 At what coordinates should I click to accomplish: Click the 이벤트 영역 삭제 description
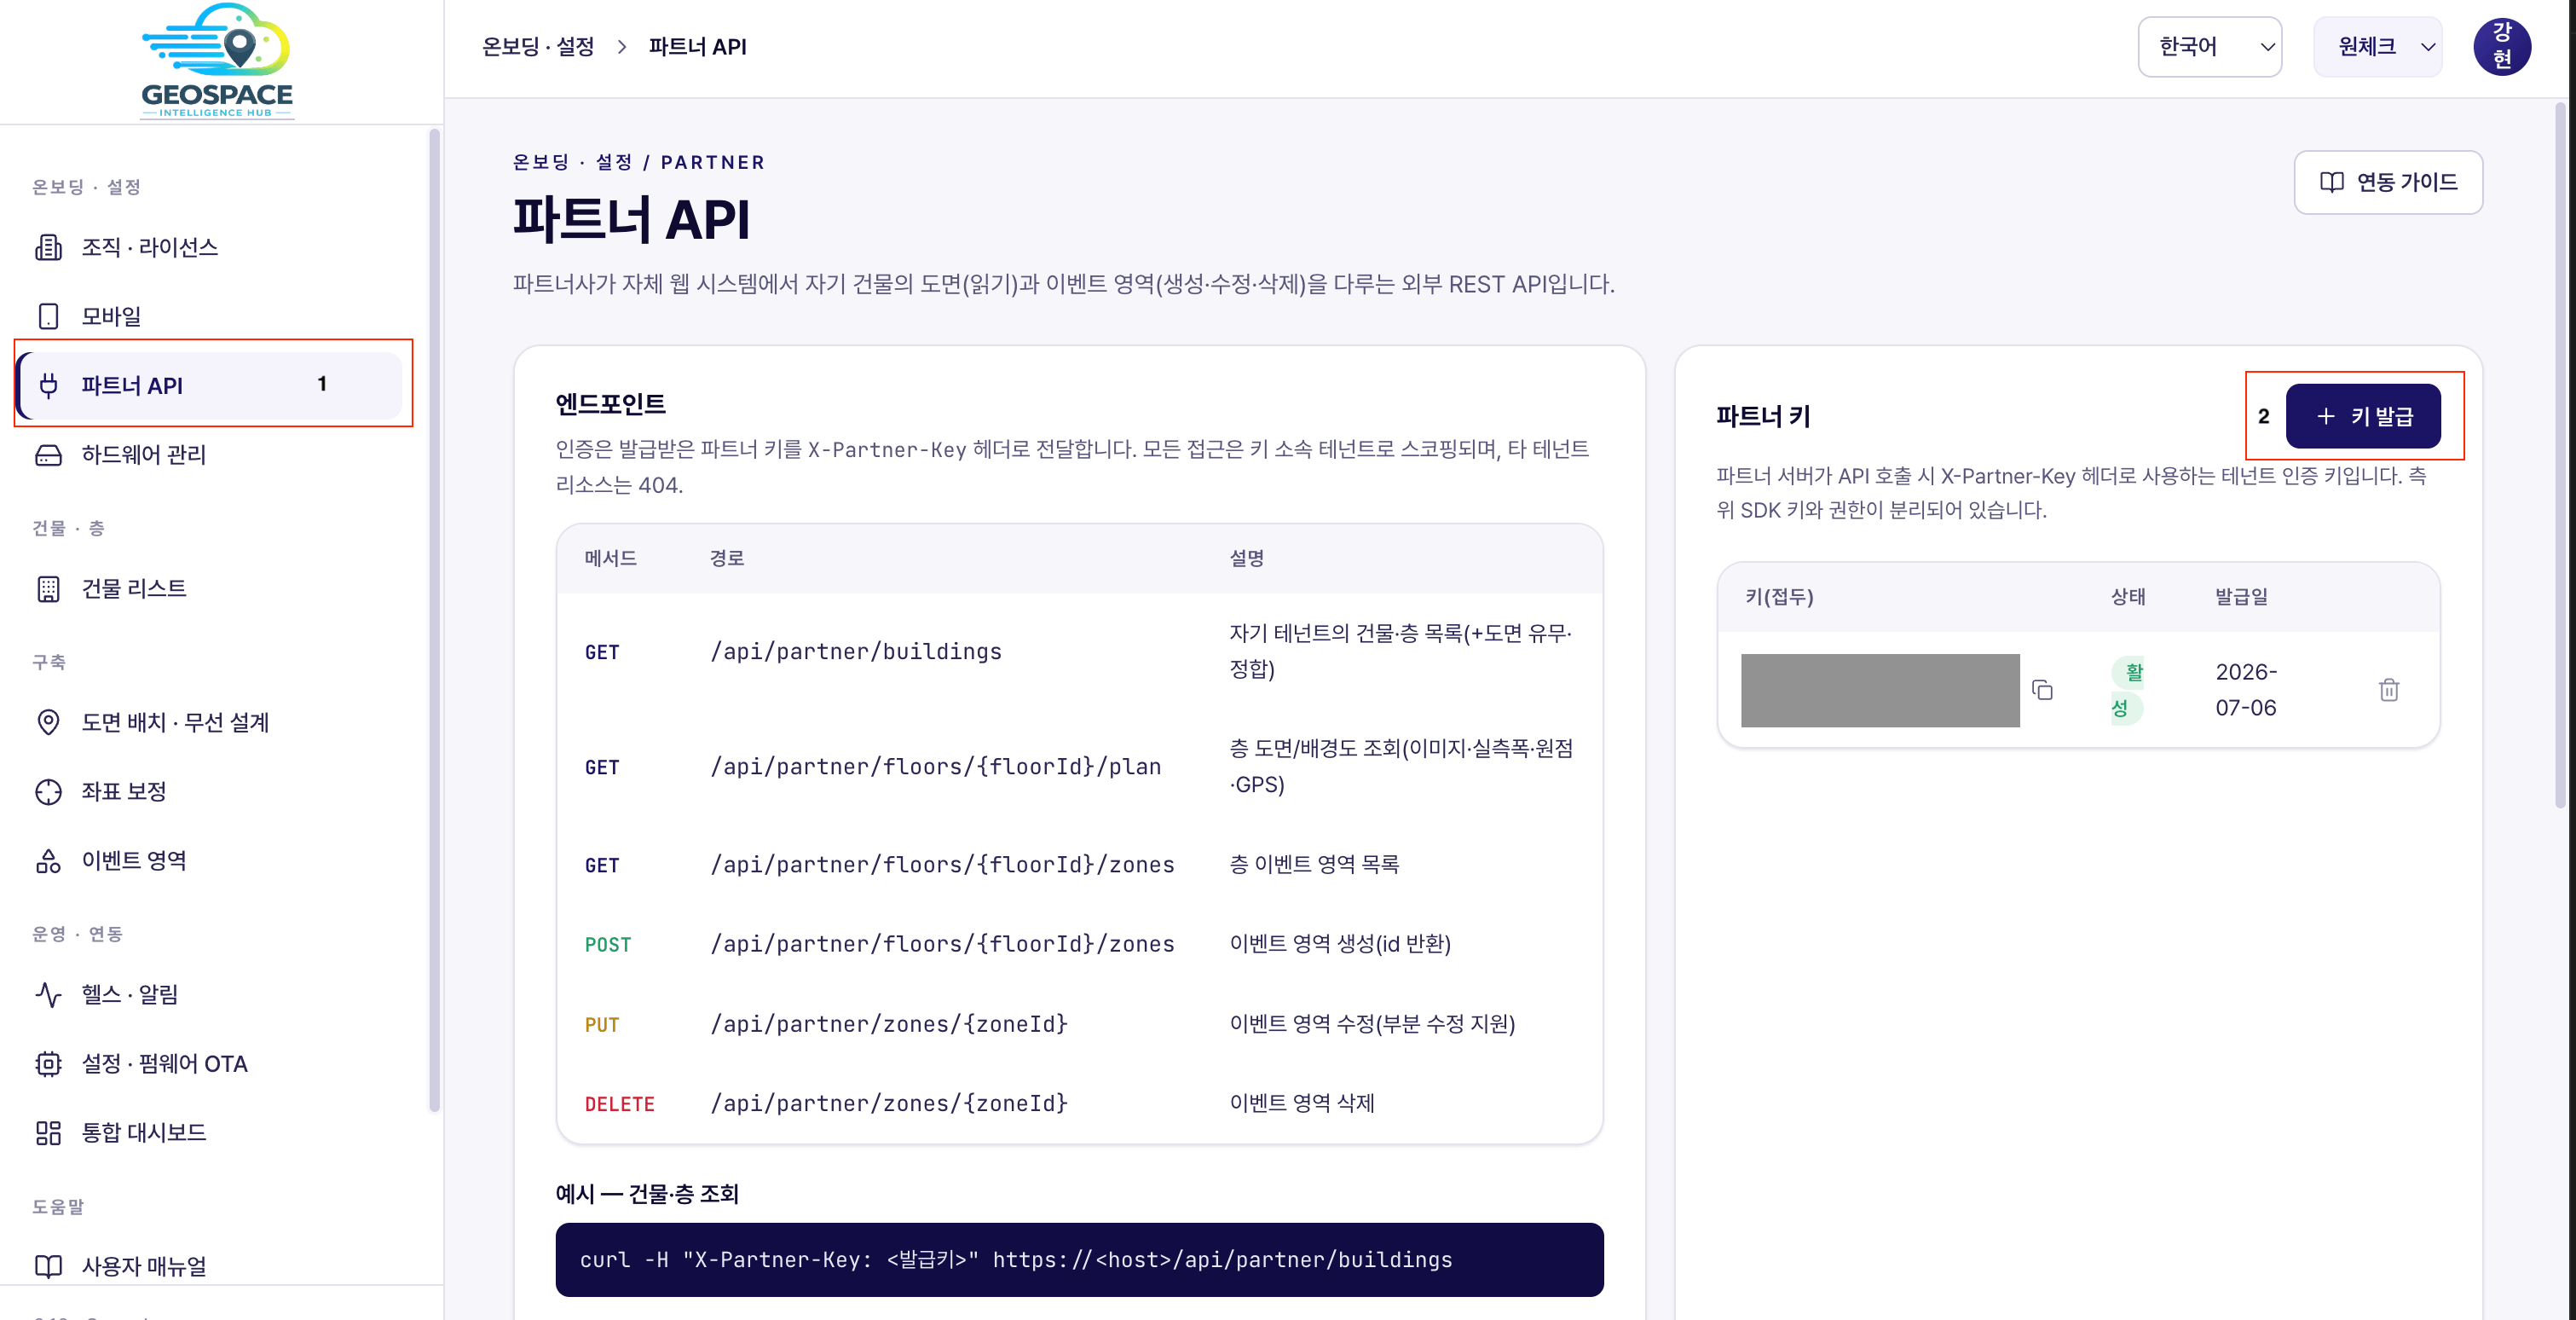(1302, 1103)
